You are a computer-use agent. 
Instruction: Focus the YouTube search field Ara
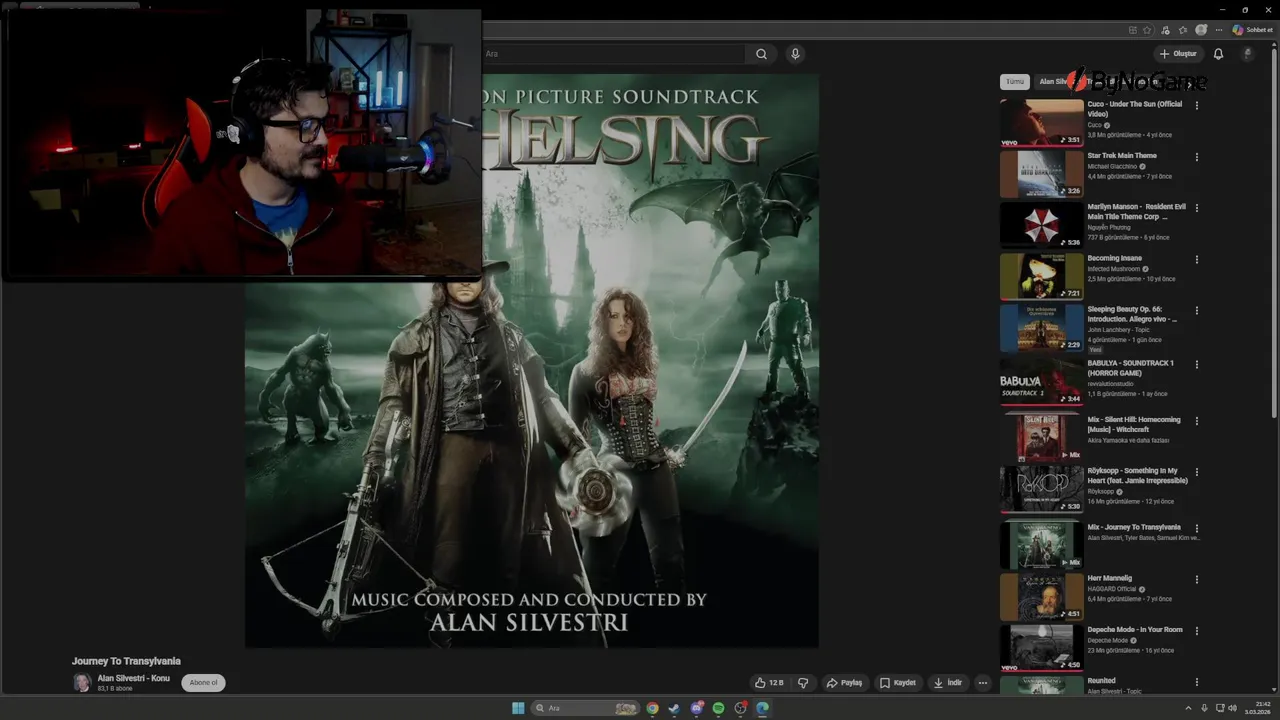(x=612, y=54)
